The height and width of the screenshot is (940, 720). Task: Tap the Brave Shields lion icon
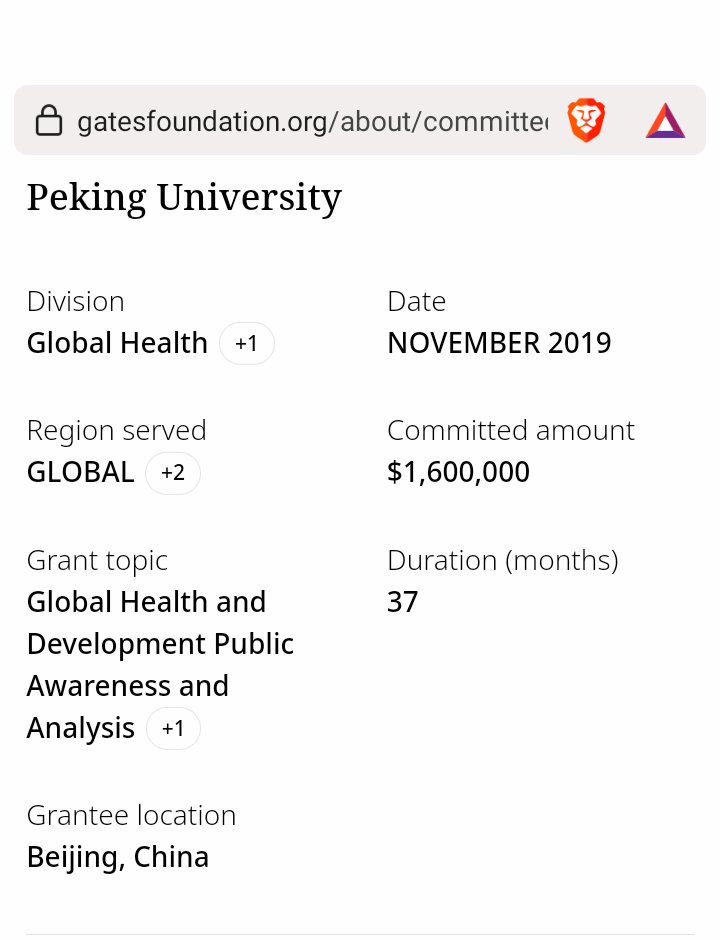[x=586, y=121]
